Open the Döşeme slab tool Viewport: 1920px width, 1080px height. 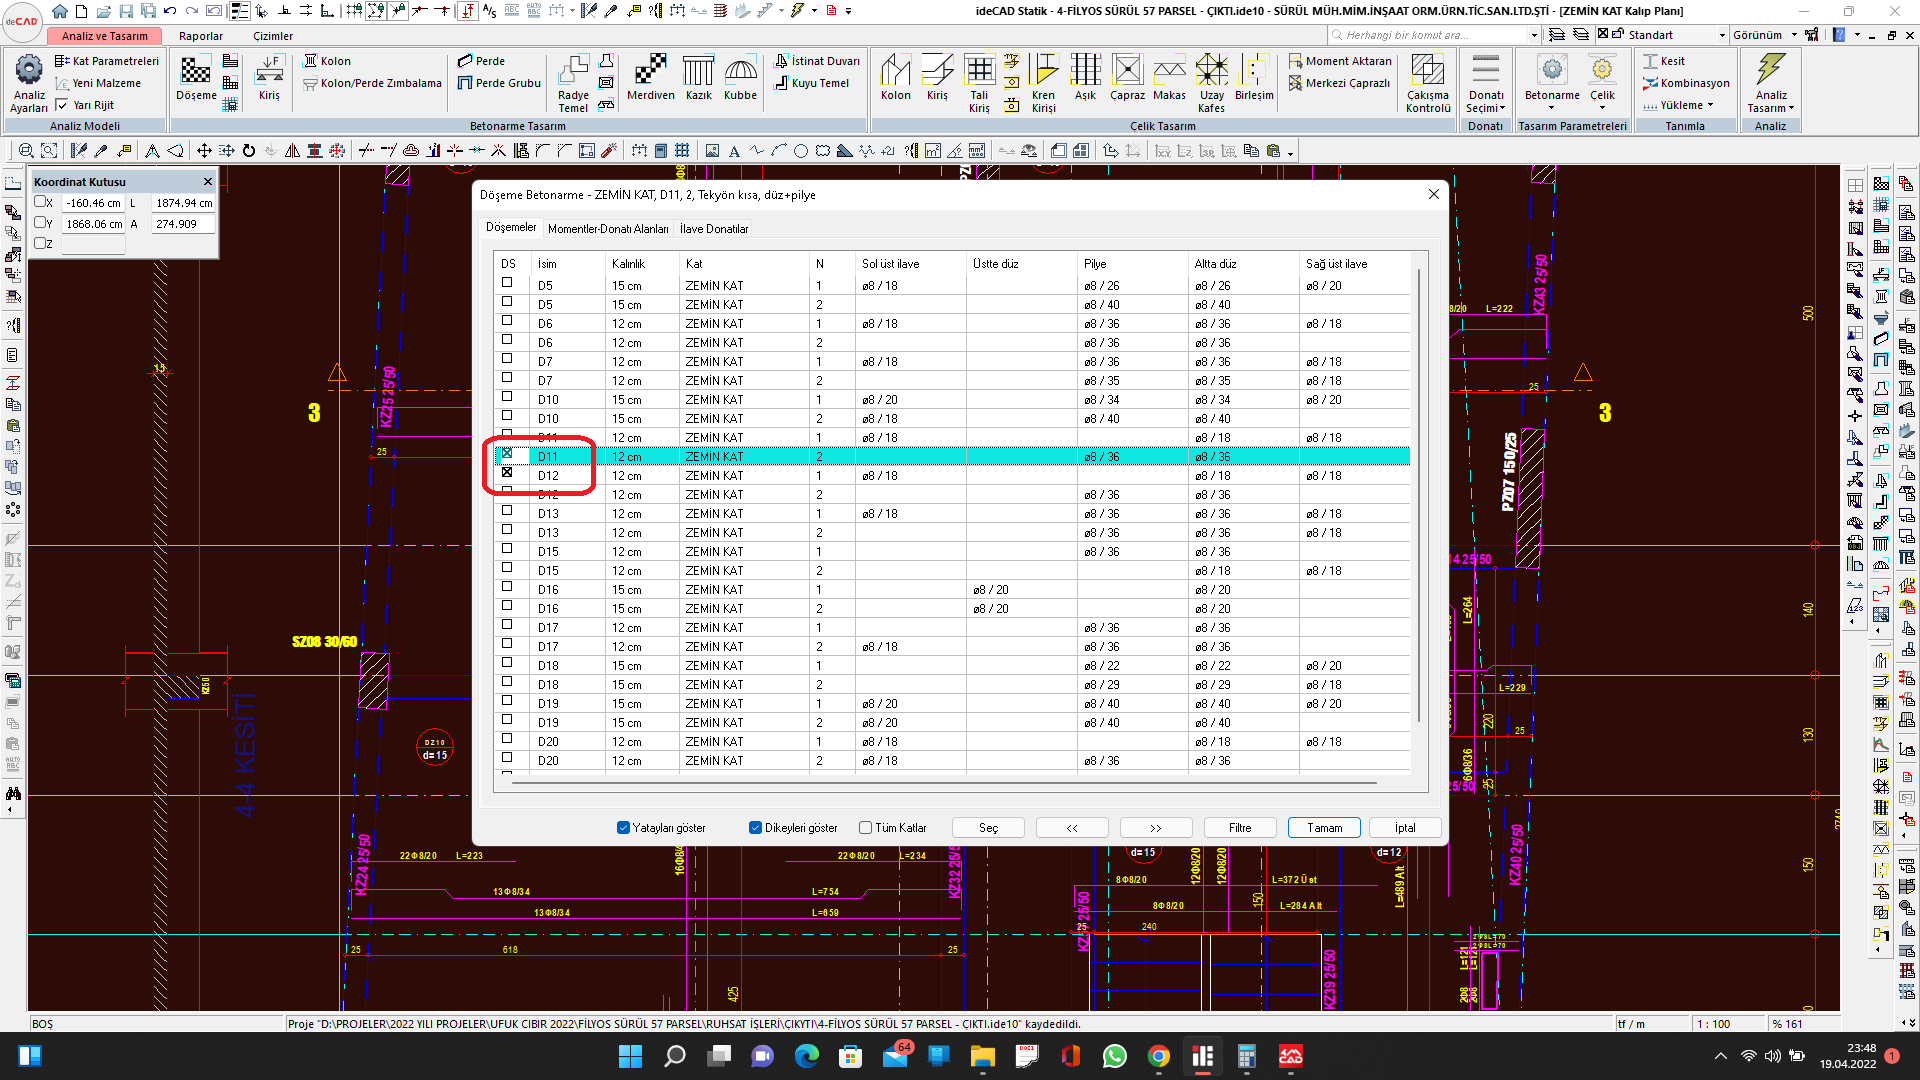196,78
